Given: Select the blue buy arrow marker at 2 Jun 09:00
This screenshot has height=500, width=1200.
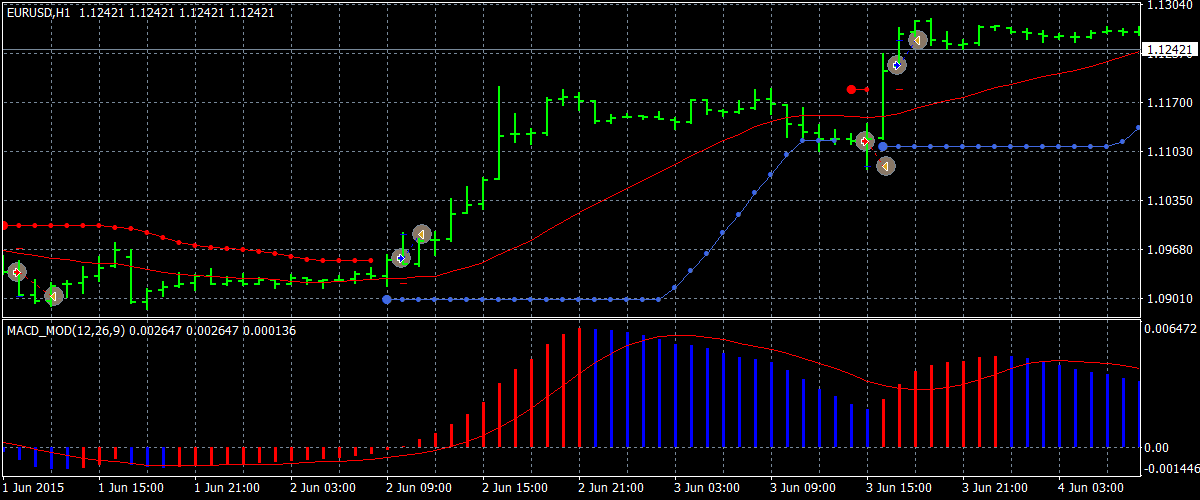Looking at the screenshot, I should pos(401,258).
